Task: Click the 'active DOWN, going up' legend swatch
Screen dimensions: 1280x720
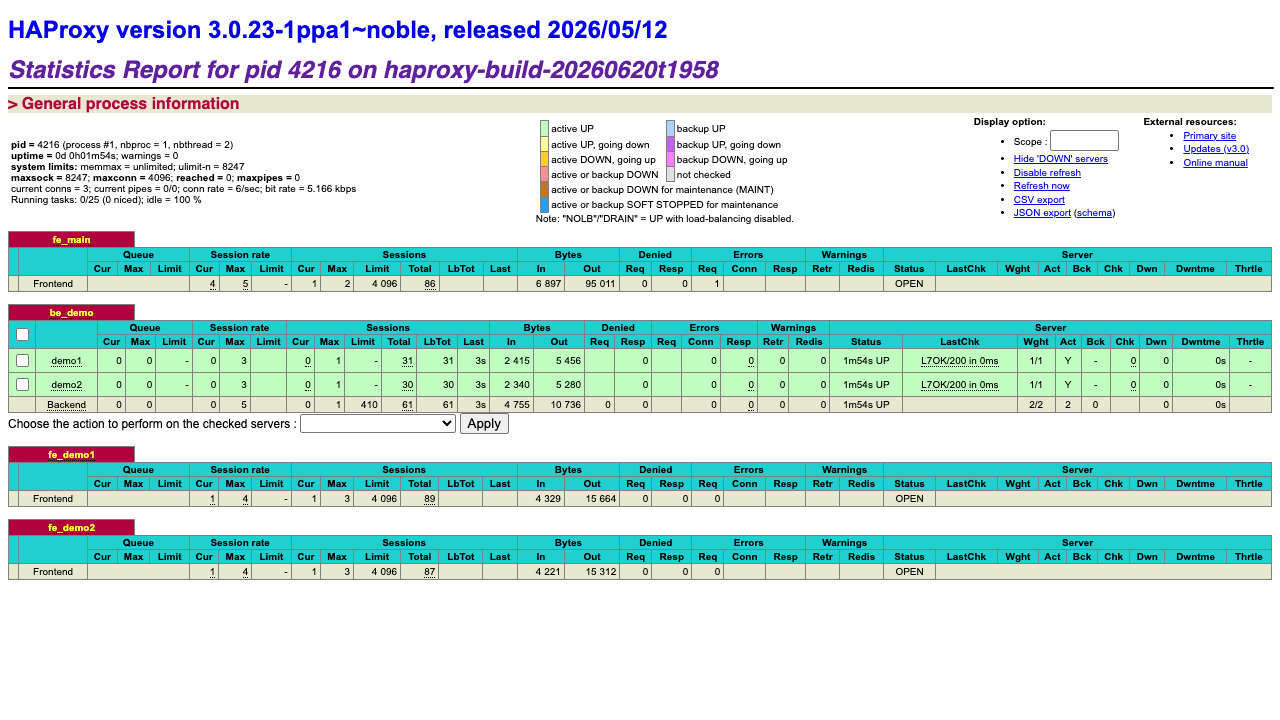Action: [x=545, y=159]
